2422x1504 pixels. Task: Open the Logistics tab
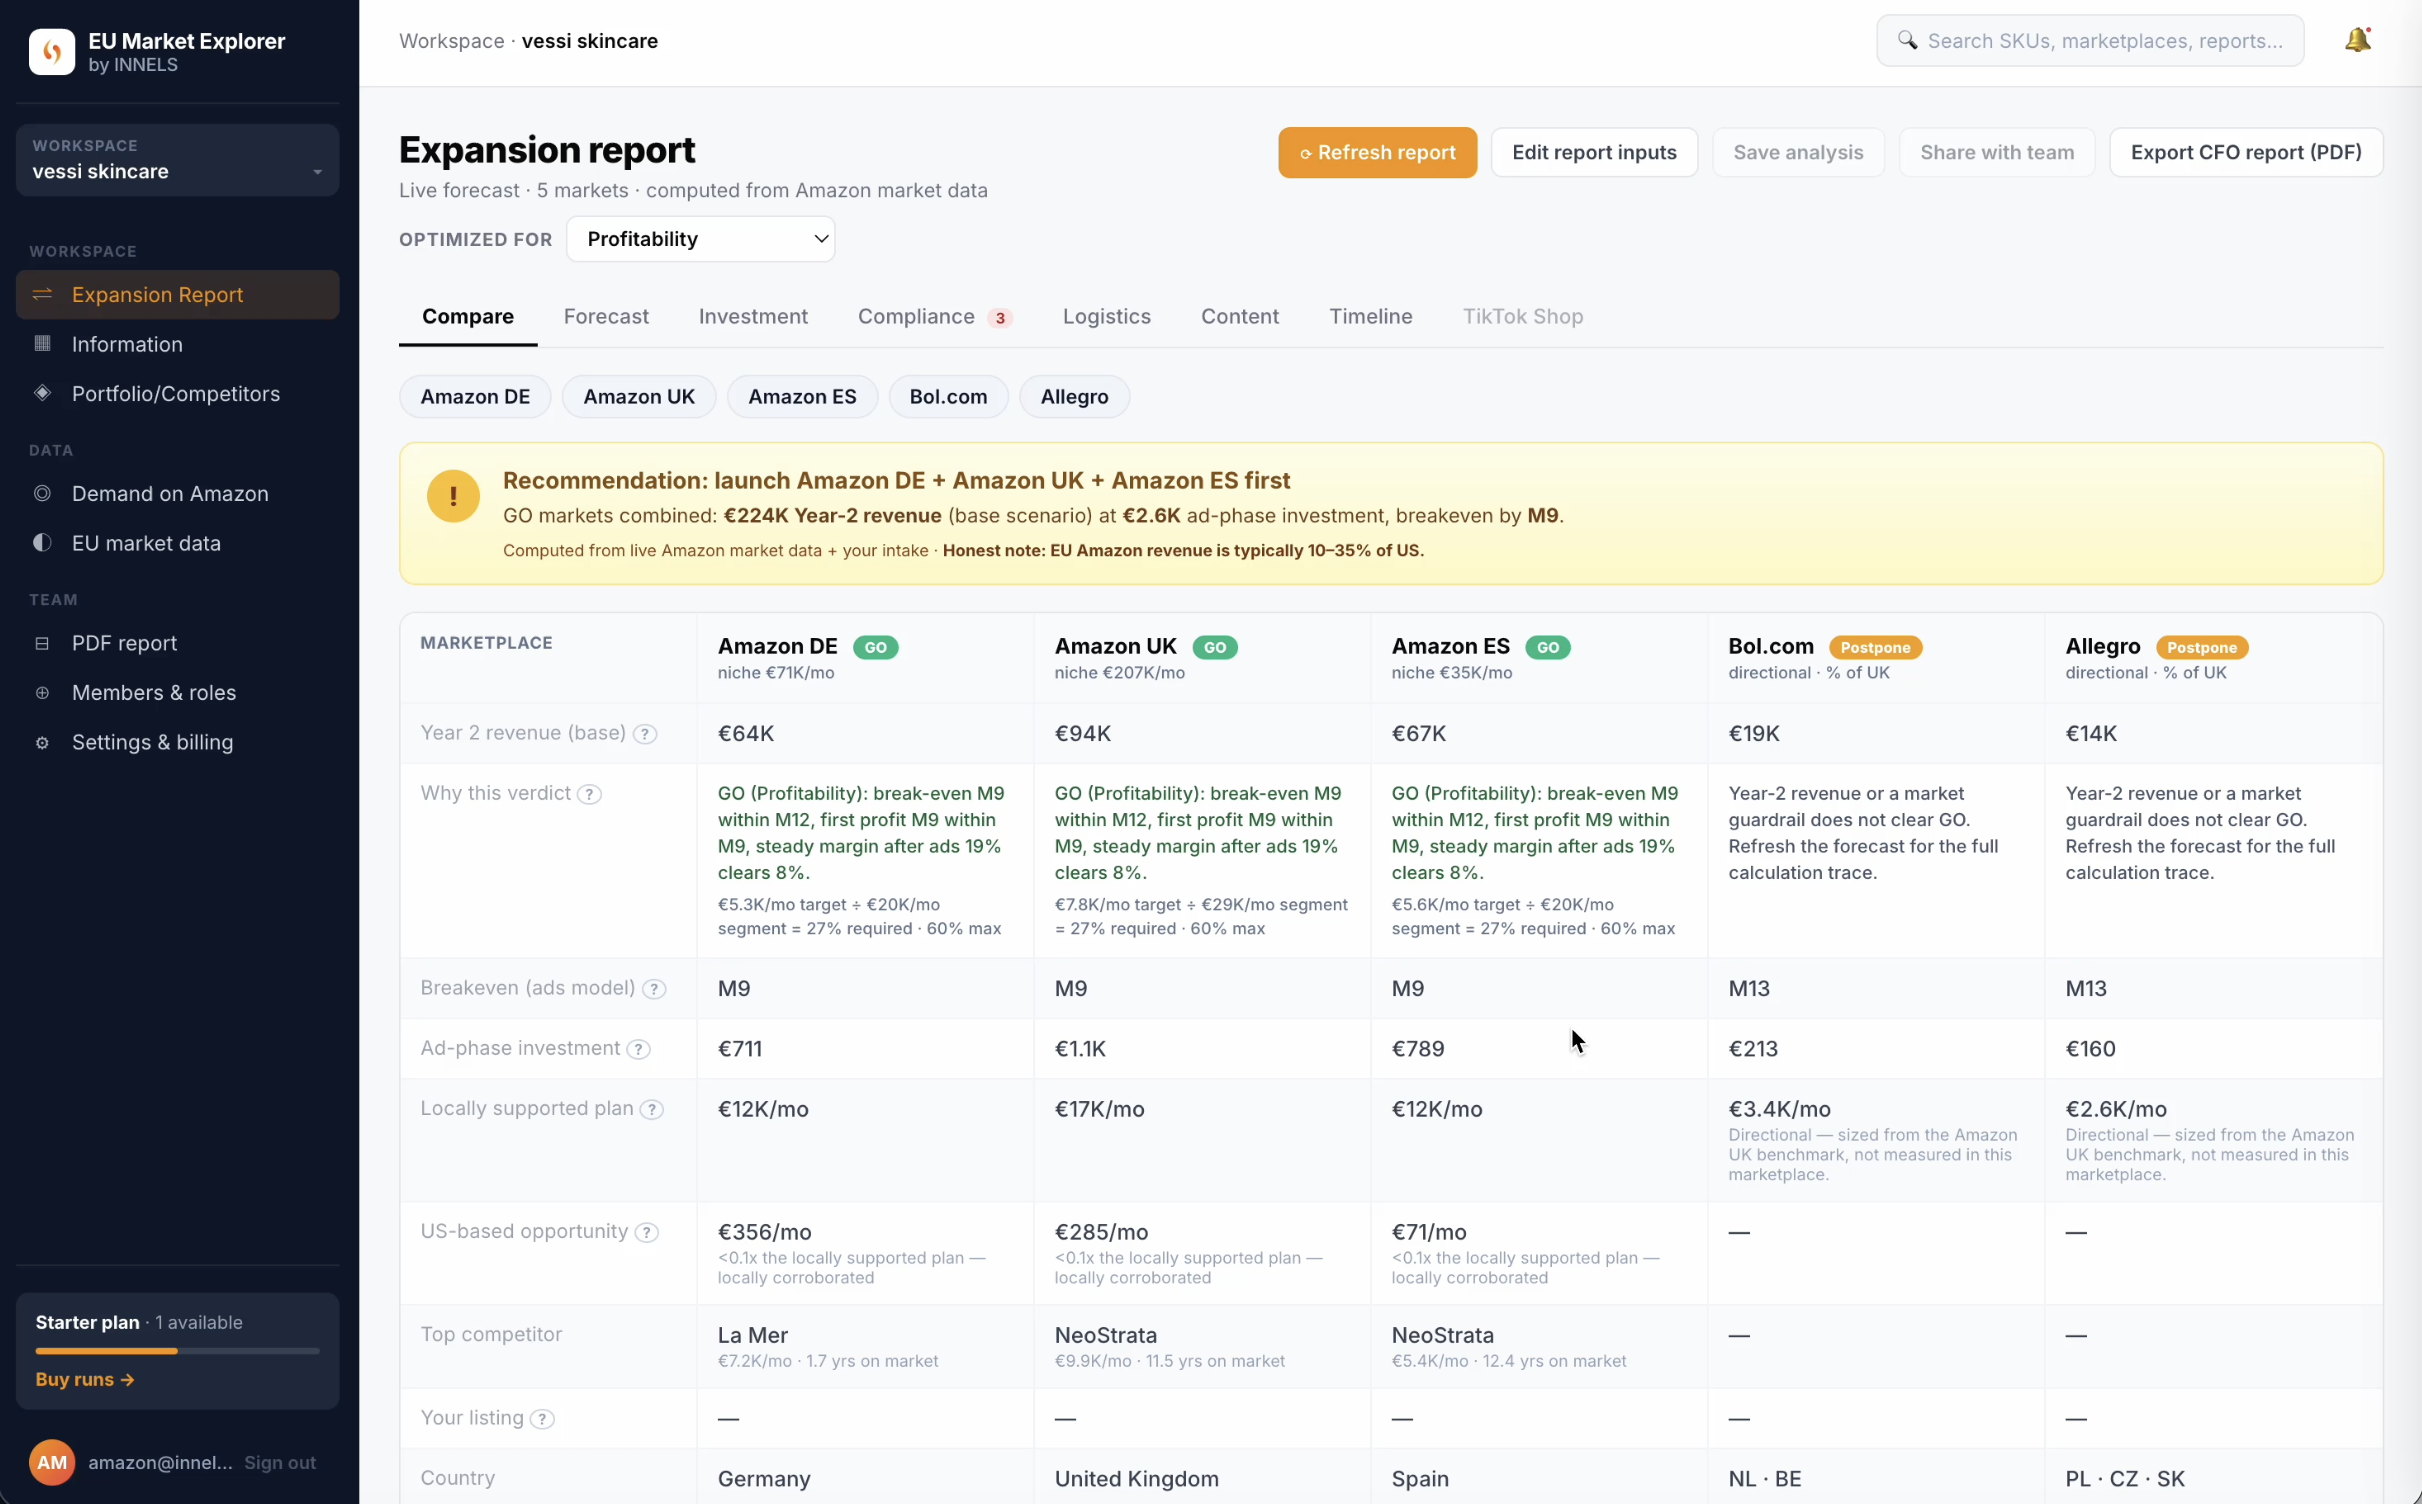[x=1107, y=316]
